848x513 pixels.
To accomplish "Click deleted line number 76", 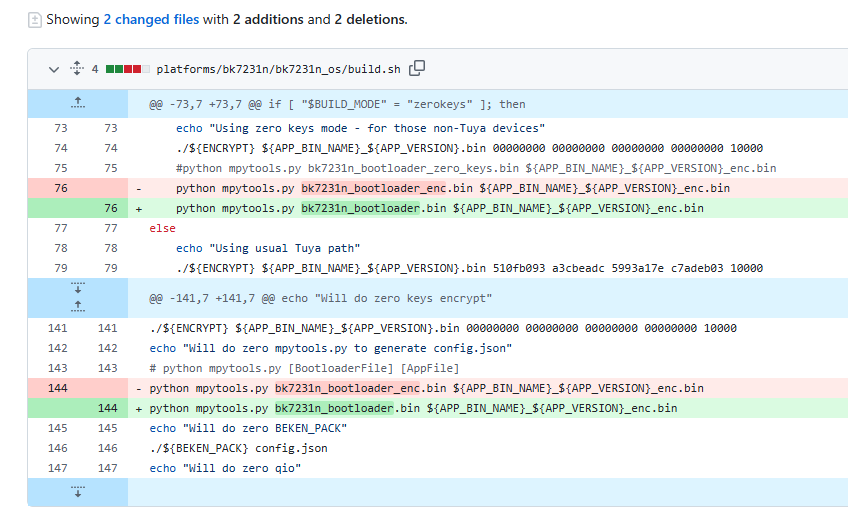I will coord(60,188).
